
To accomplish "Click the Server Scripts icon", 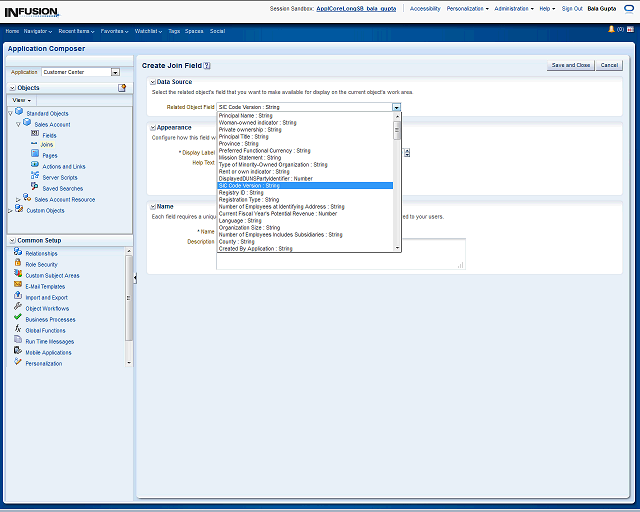I will click(x=35, y=177).
